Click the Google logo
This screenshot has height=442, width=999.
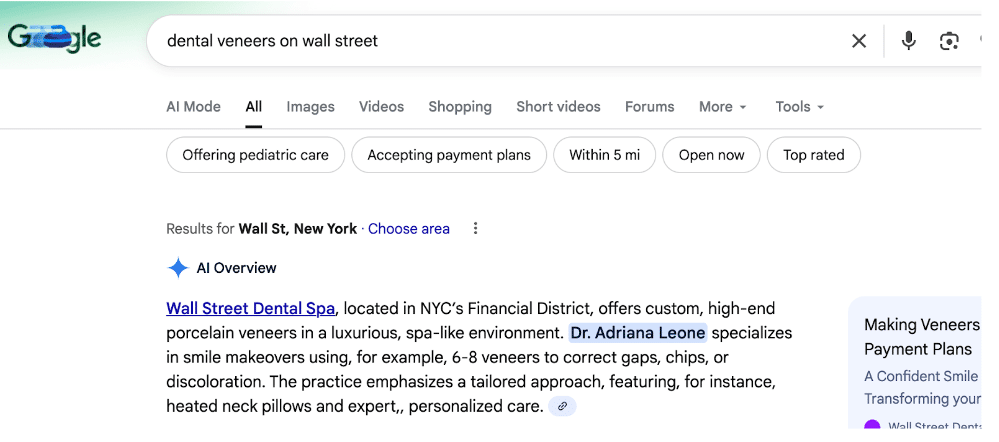click(55, 40)
